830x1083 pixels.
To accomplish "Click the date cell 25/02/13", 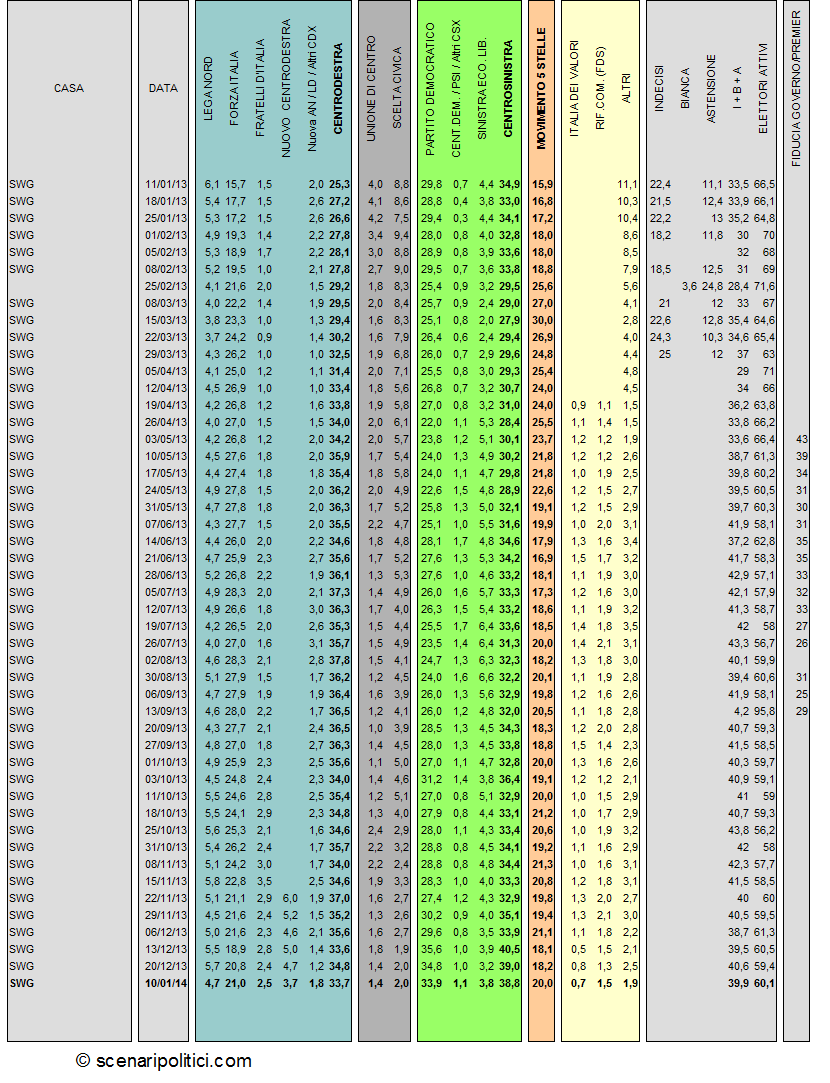I will click(166, 286).
